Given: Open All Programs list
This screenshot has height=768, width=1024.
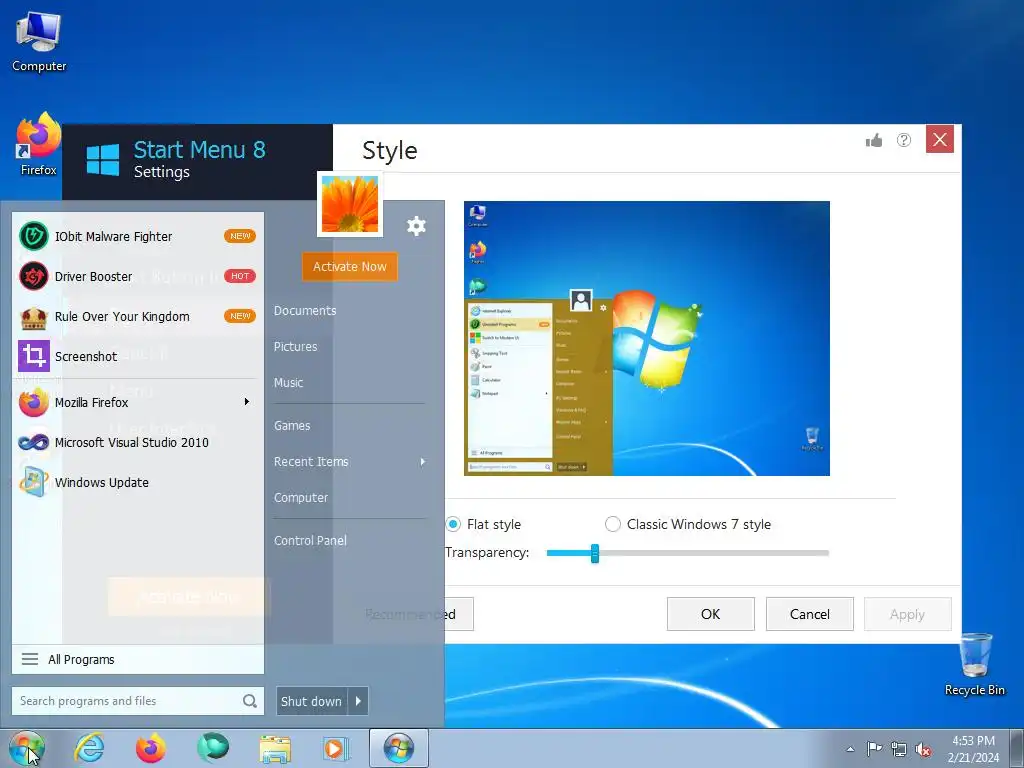Looking at the screenshot, I should coord(138,660).
